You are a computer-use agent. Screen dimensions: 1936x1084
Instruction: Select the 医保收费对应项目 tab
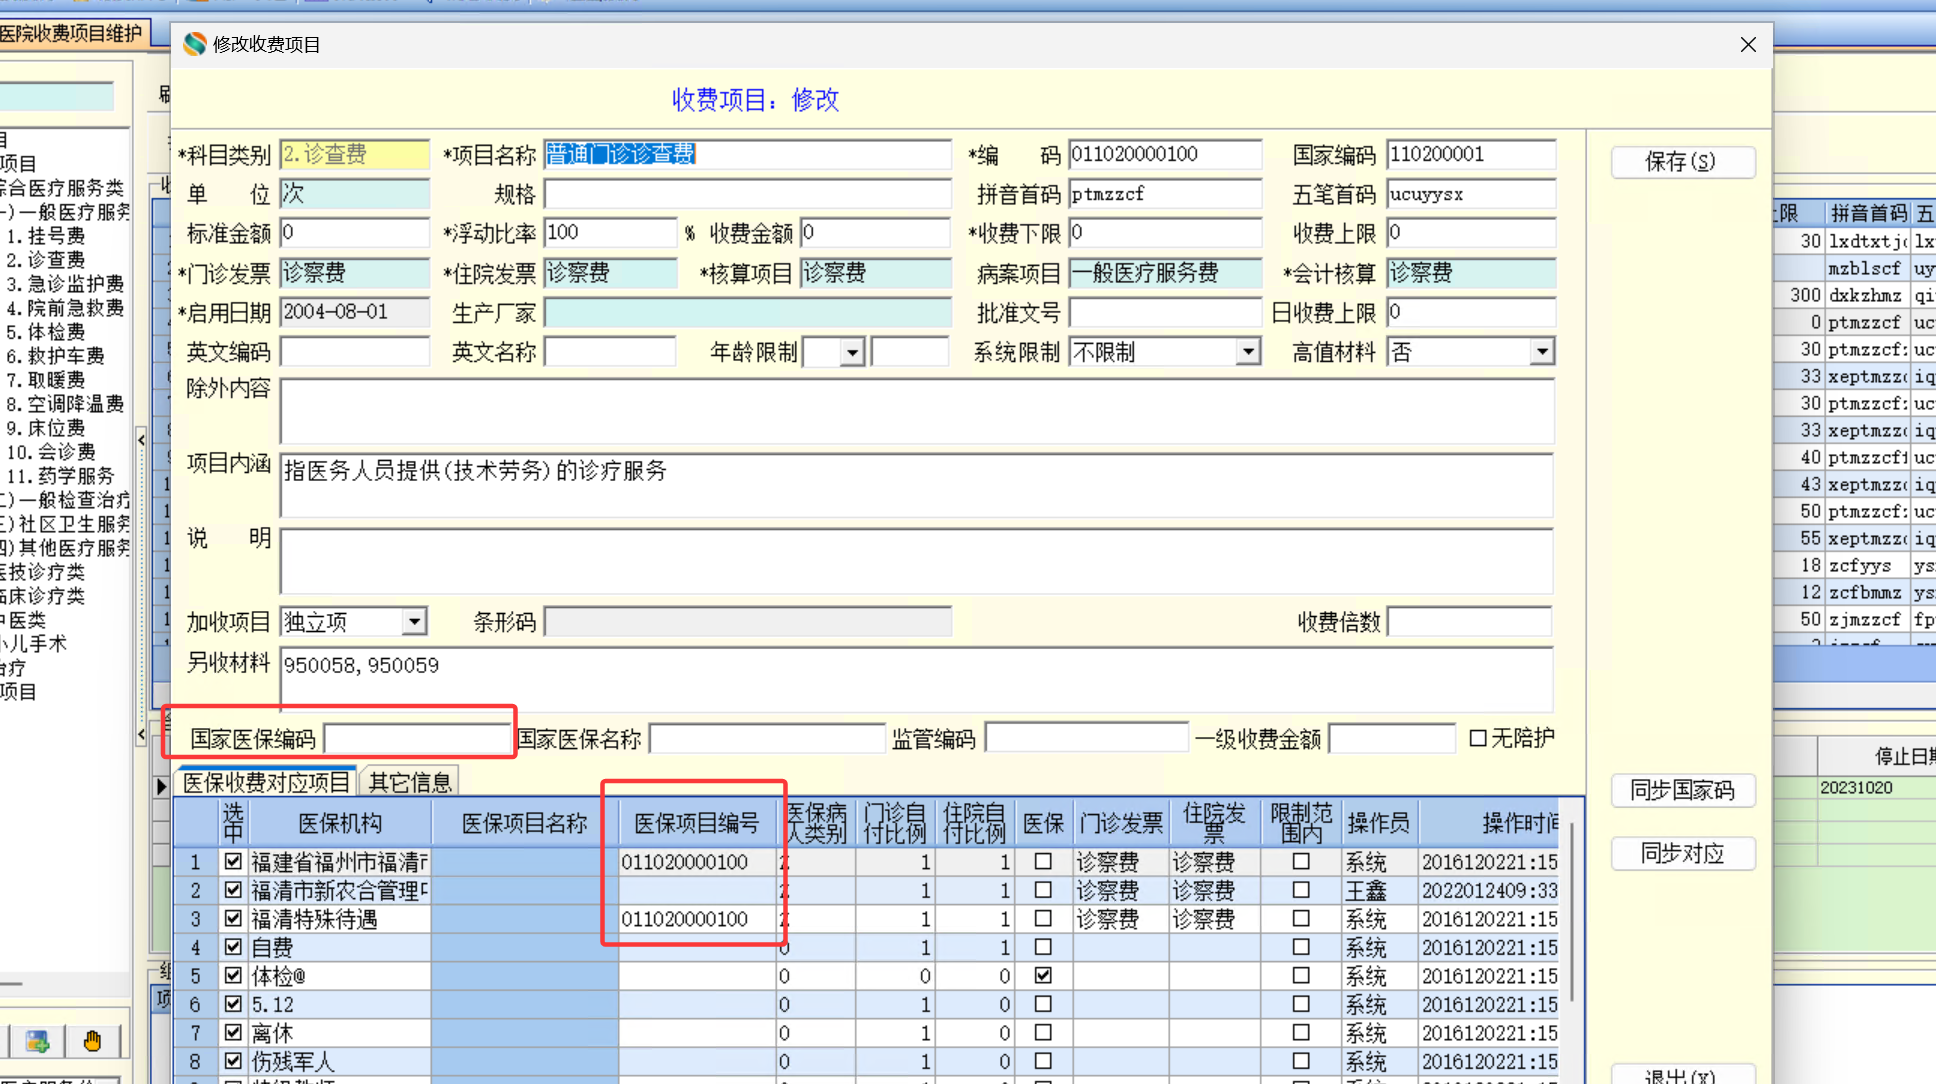[266, 782]
